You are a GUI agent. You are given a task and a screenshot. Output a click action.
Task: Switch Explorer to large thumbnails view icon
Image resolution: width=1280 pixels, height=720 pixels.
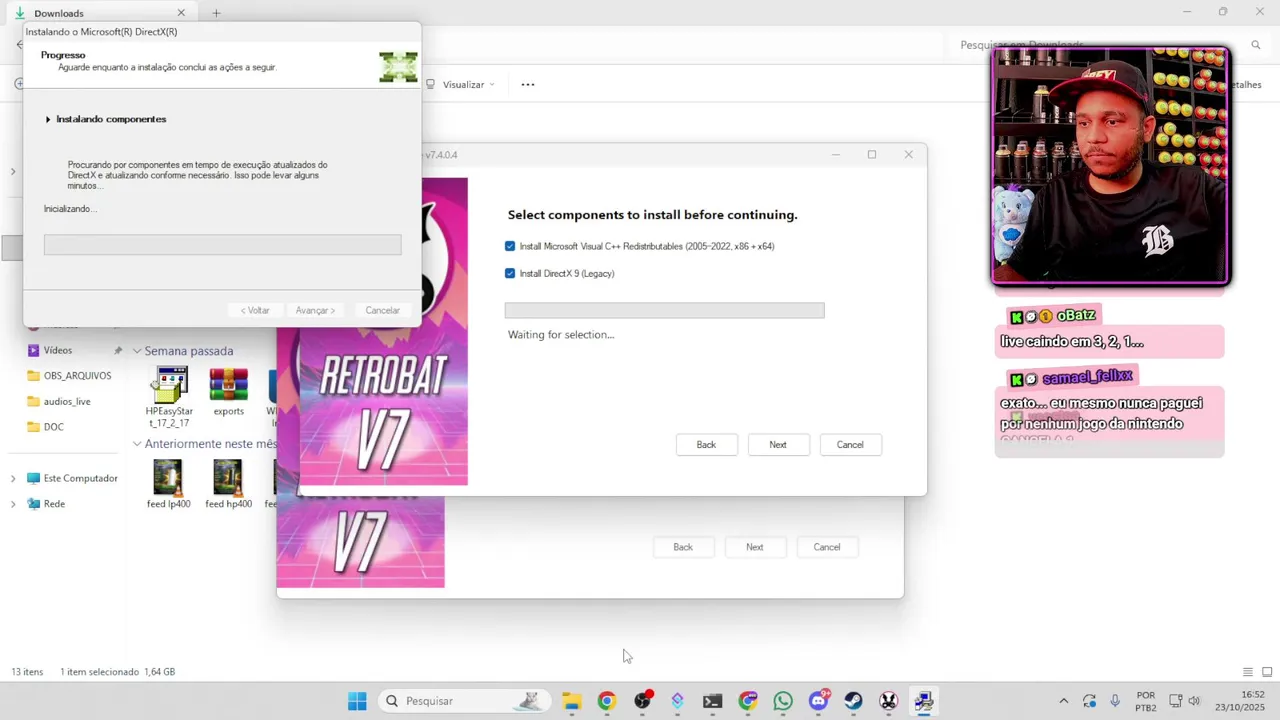point(1267,672)
